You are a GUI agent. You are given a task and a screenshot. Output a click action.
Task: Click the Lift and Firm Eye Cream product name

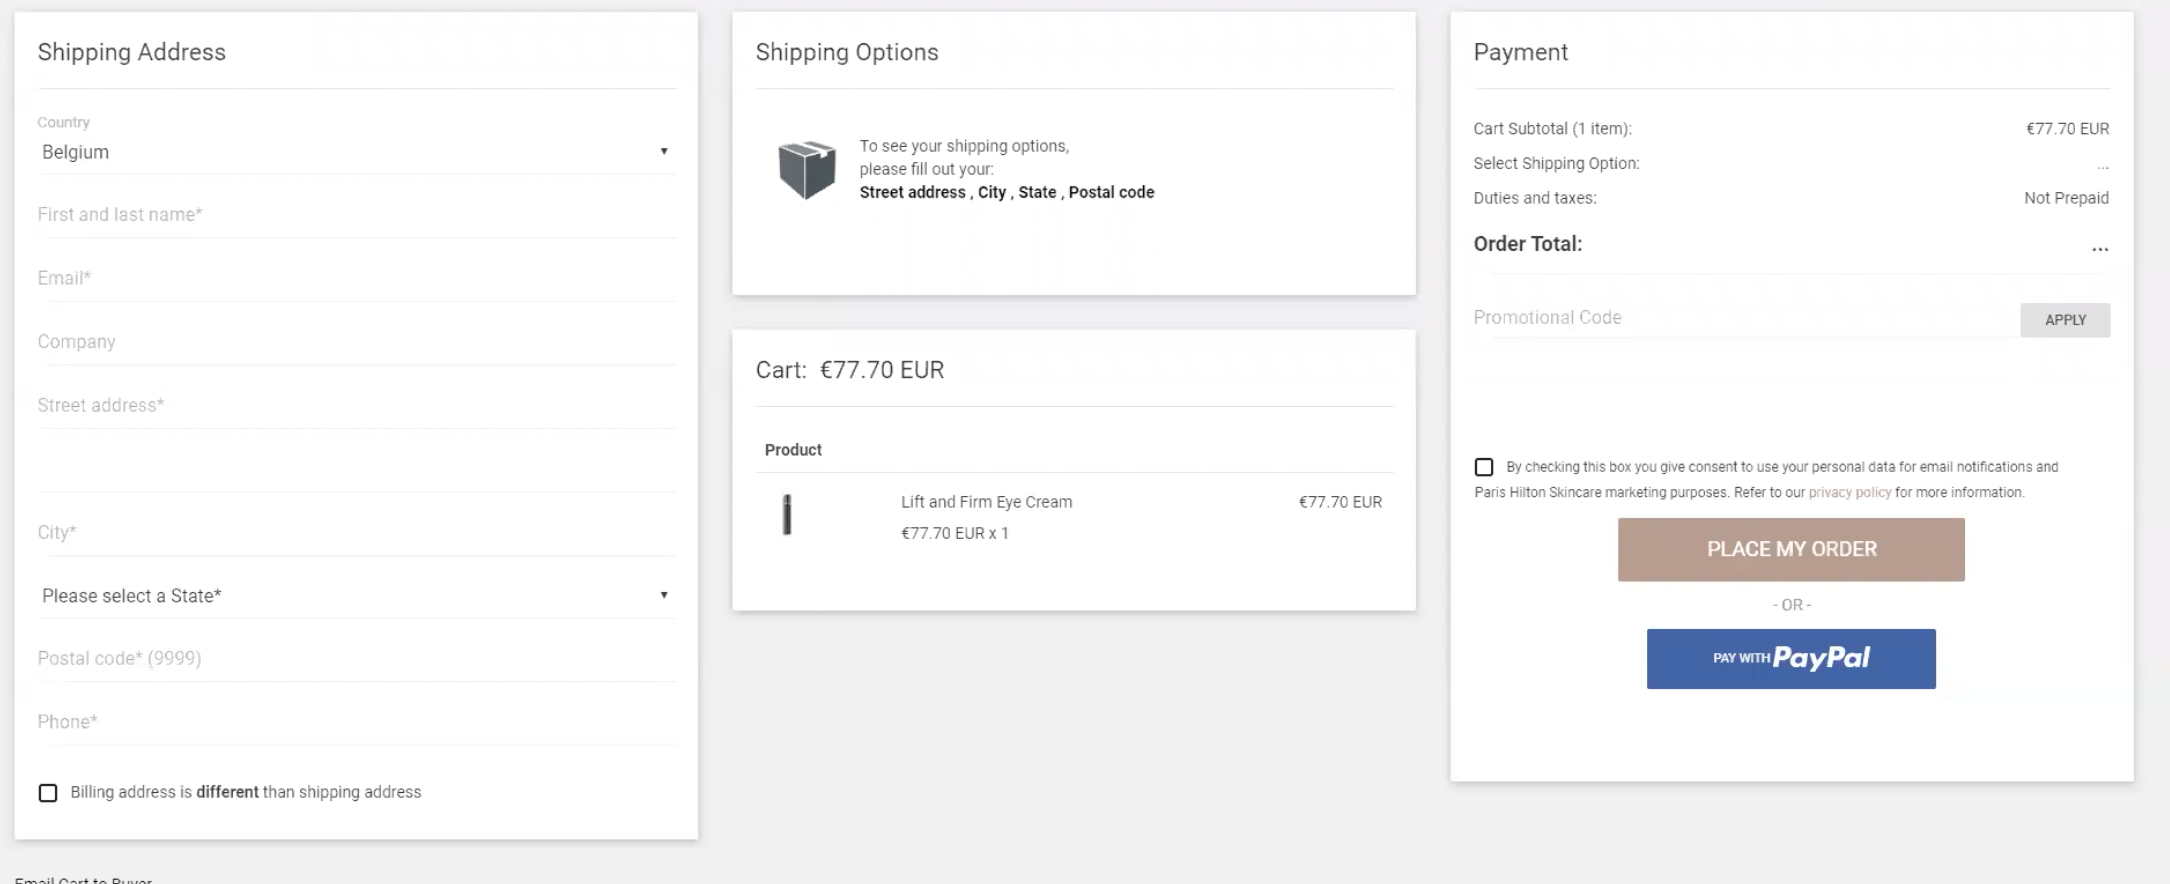pyautogui.click(x=986, y=502)
